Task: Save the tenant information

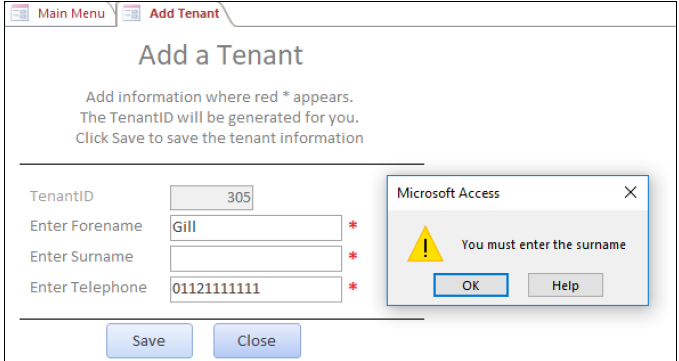Action: (x=149, y=341)
